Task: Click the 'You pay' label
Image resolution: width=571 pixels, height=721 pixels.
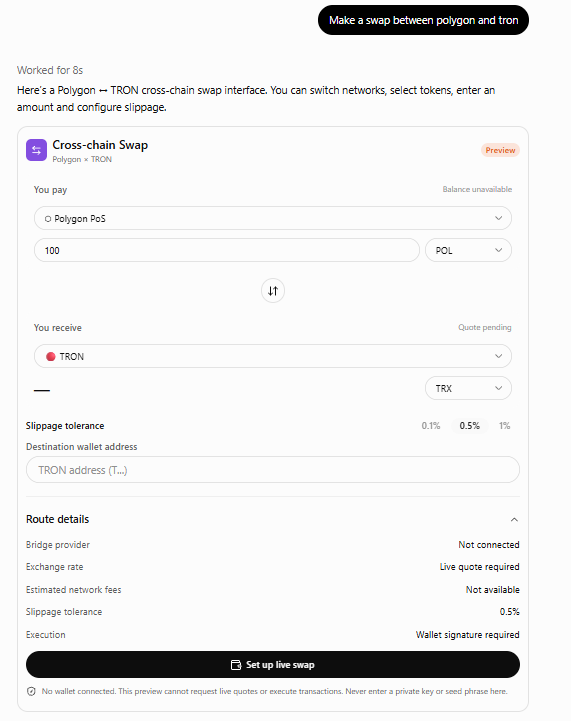Action: point(50,190)
